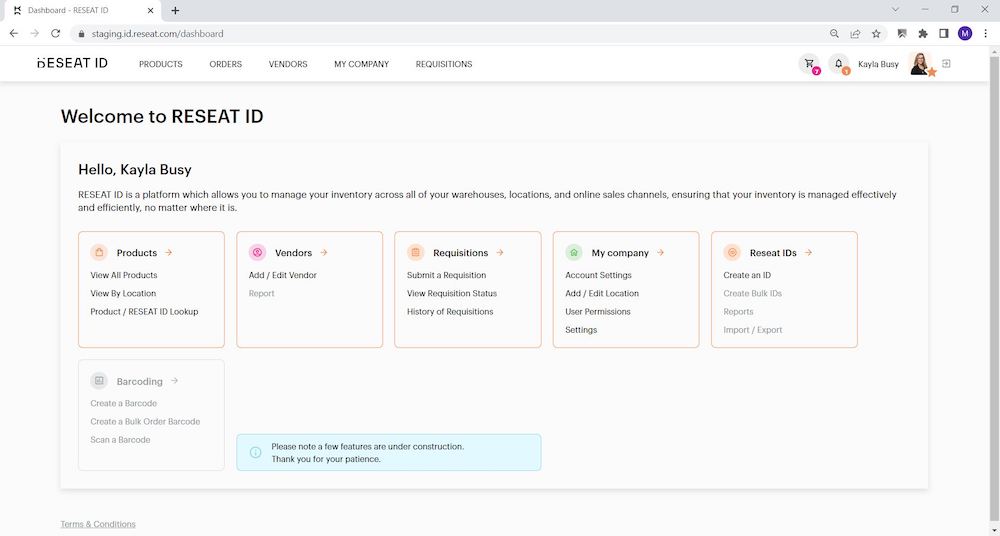1000x536 pixels.
Task: Click Report under Vendors
Action: point(261,294)
